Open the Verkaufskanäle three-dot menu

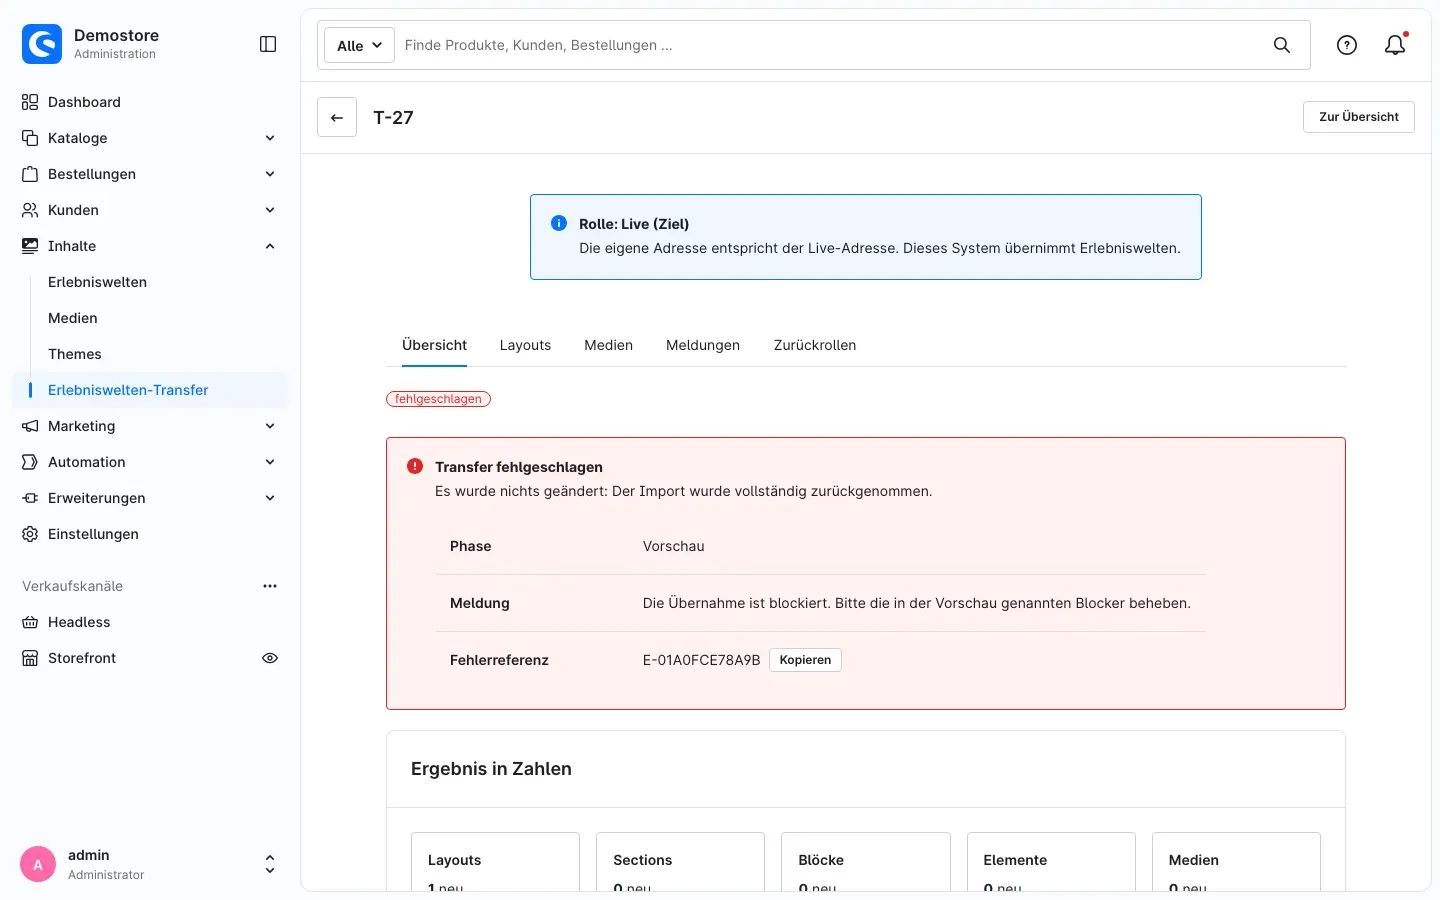click(x=270, y=586)
